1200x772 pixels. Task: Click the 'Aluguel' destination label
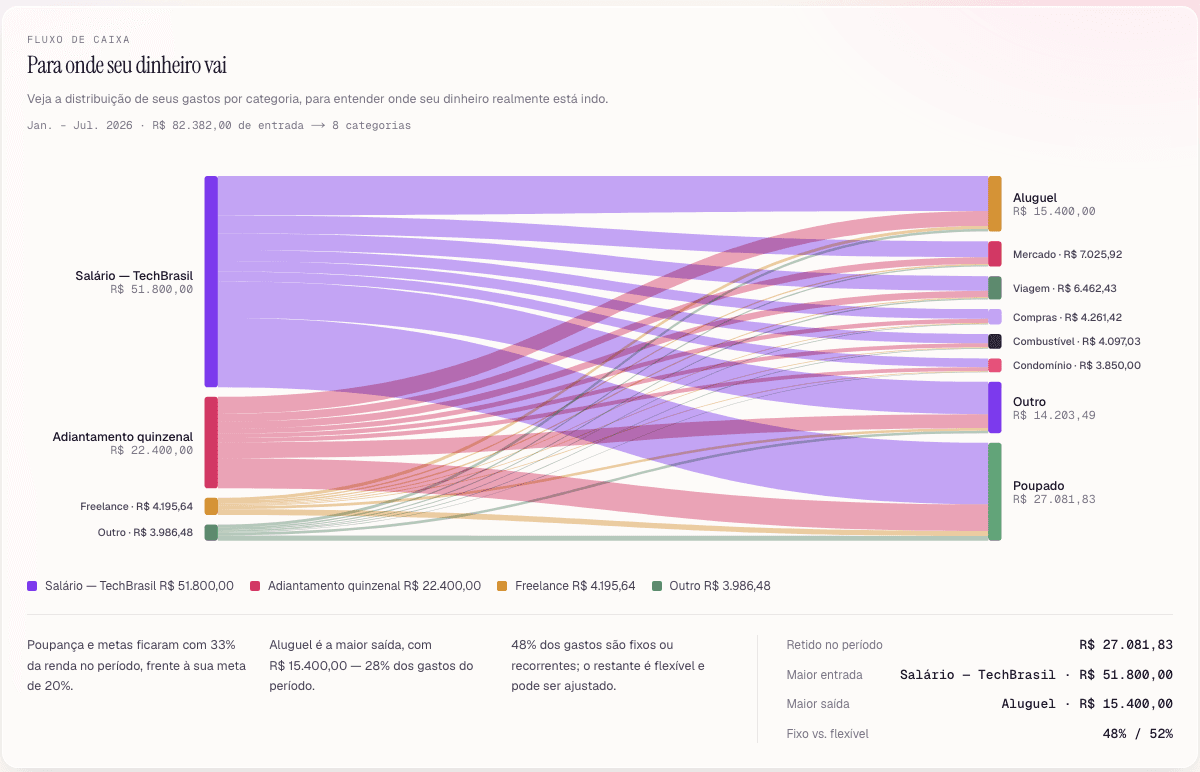[x=1034, y=198]
